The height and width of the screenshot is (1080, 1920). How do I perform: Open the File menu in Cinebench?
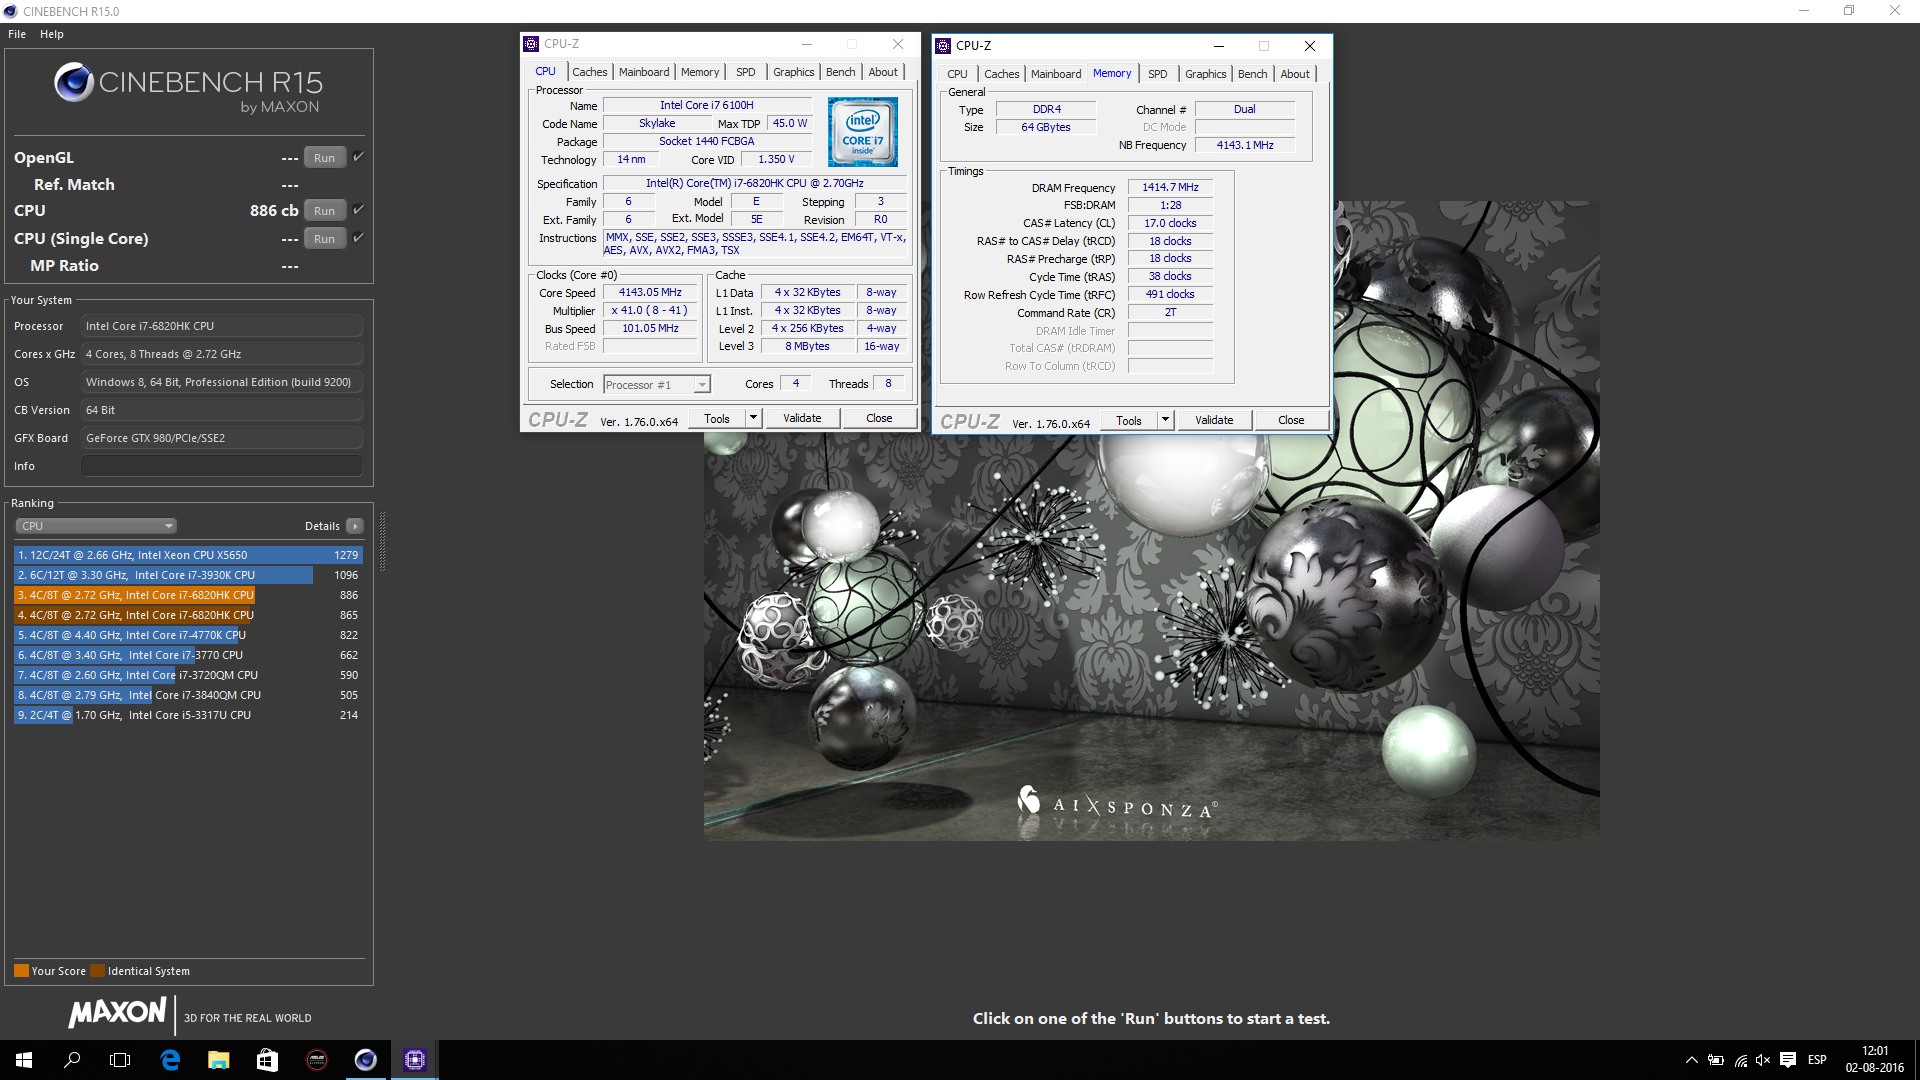tap(17, 34)
